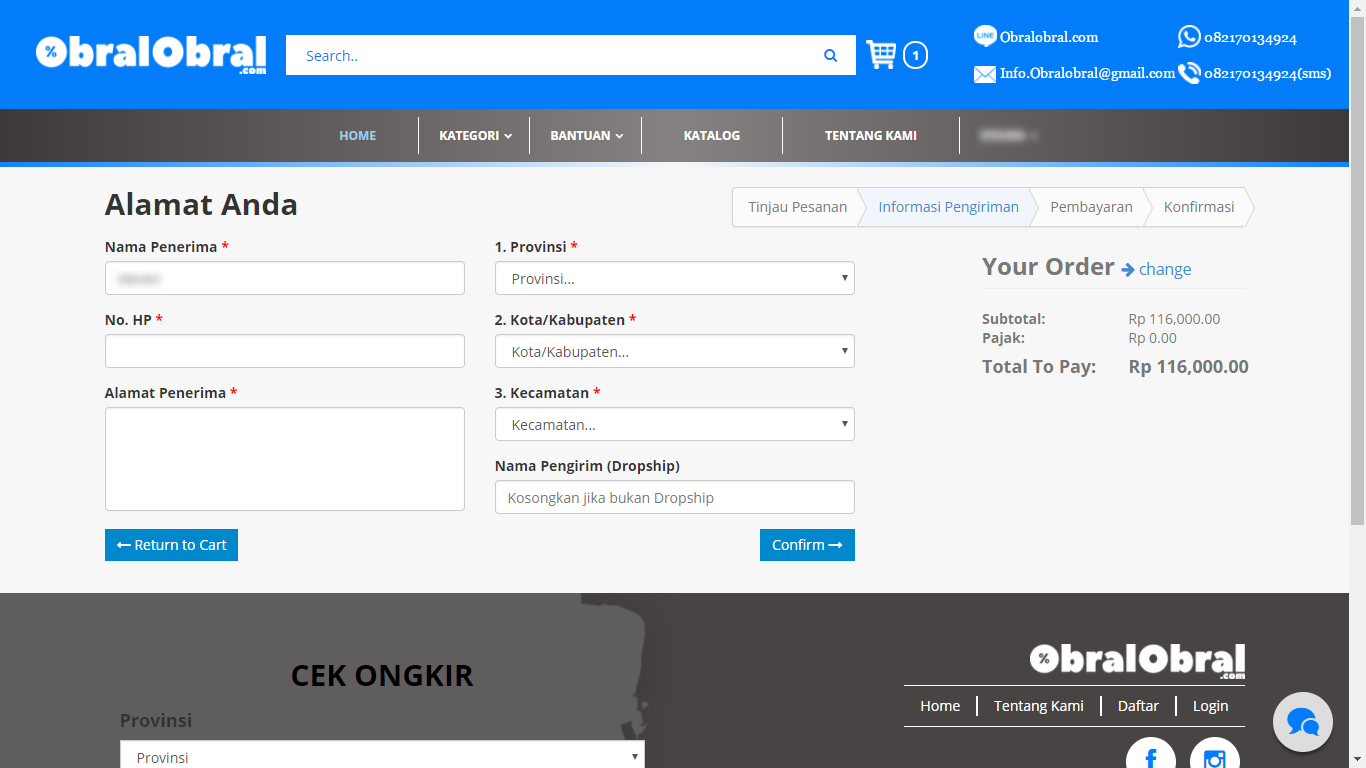
Task: Click the ObralObral header logo
Action: click(x=151, y=55)
